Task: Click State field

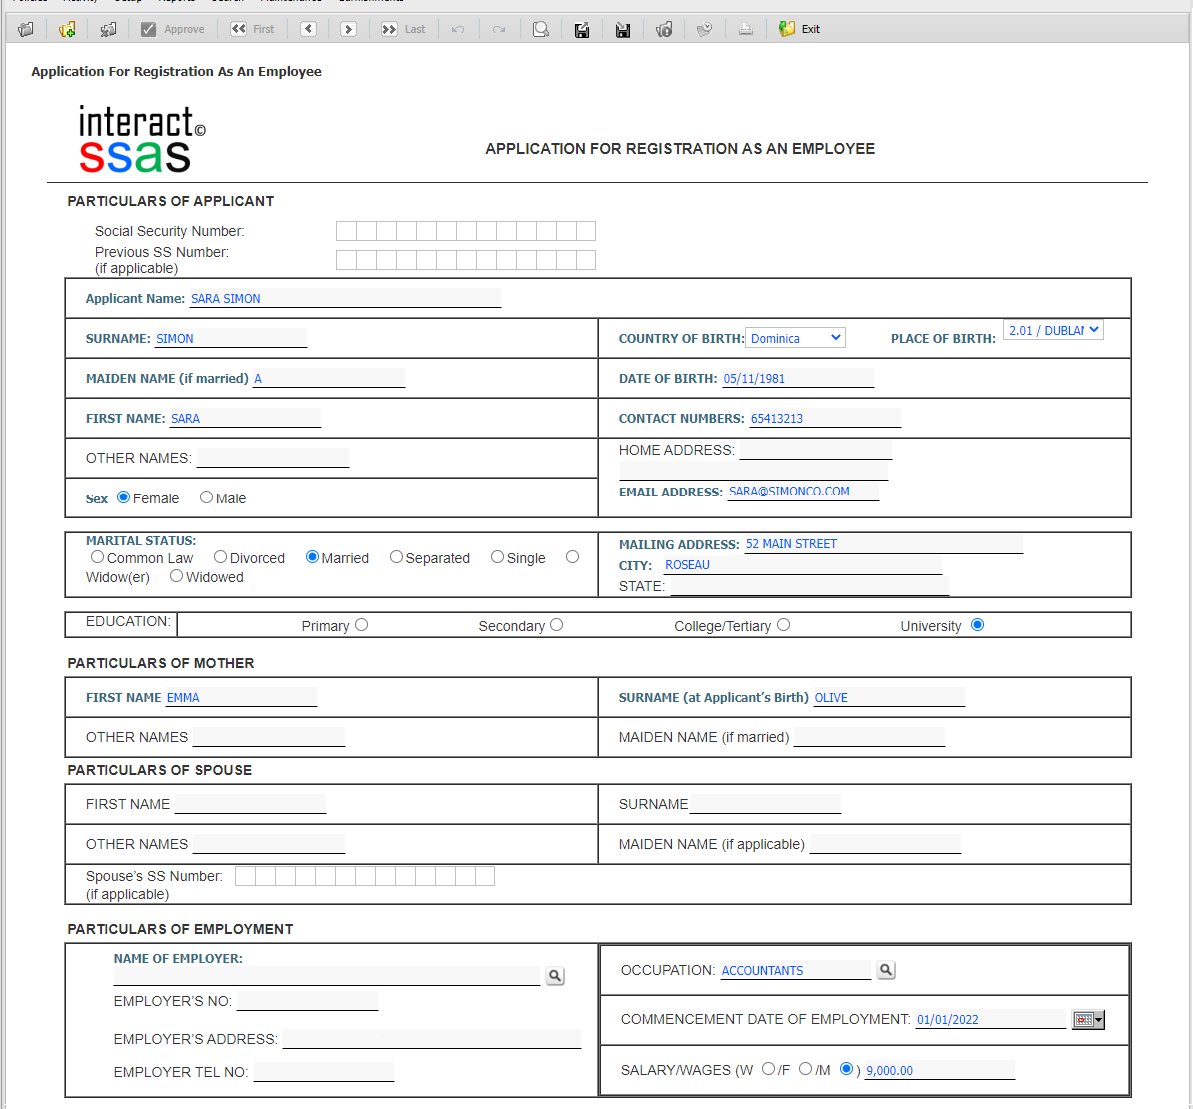Action: click(810, 586)
